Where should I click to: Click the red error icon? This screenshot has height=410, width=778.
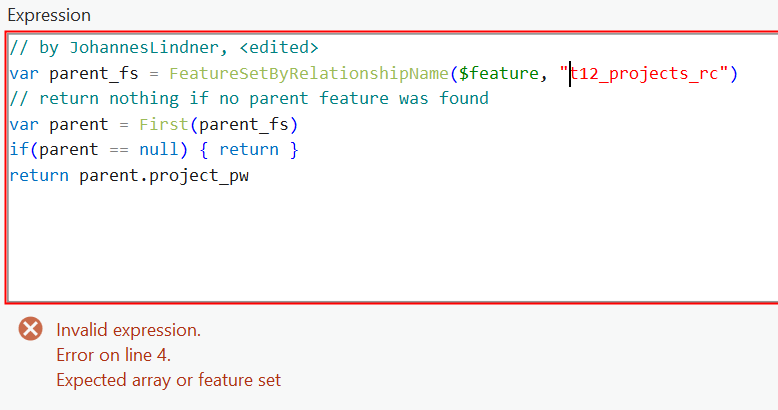click(31, 329)
